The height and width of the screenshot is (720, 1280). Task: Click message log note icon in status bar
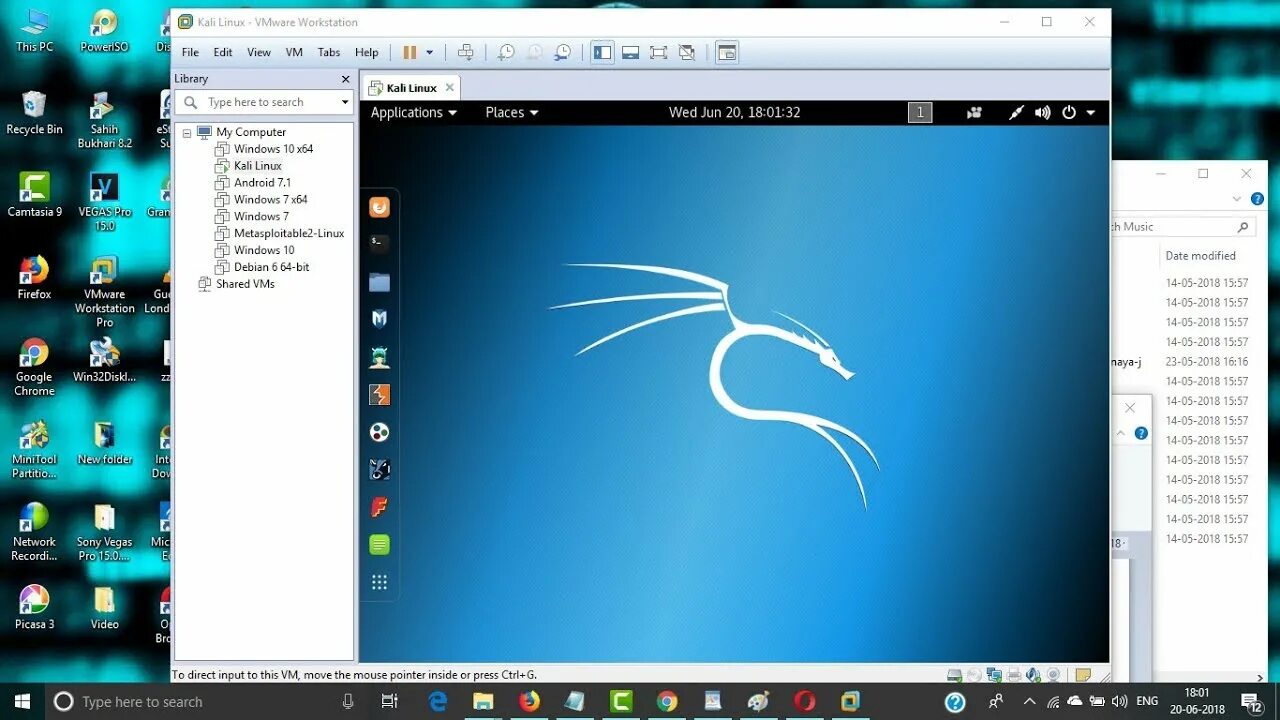pyautogui.click(x=1082, y=675)
